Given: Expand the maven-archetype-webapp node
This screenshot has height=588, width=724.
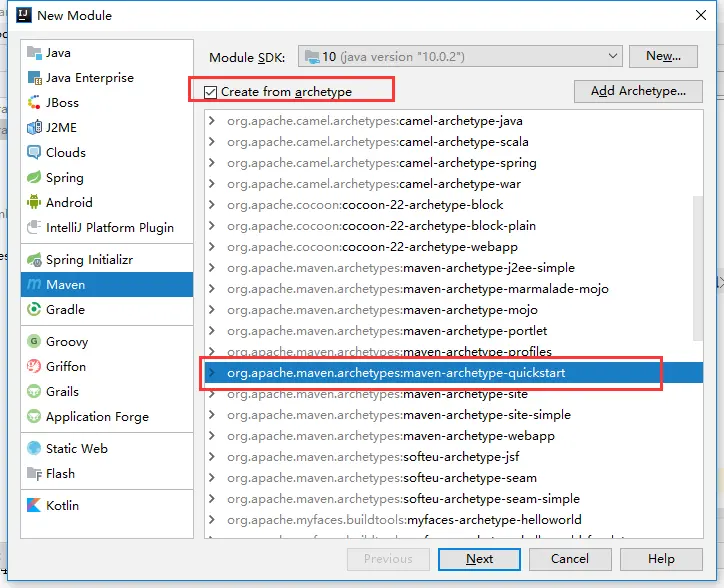Looking at the screenshot, I should tap(212, 436).
